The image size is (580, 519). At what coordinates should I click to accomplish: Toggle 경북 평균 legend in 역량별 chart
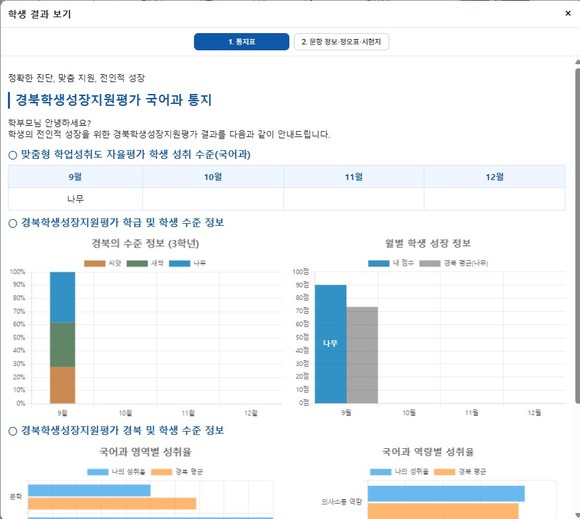point(460,472)
